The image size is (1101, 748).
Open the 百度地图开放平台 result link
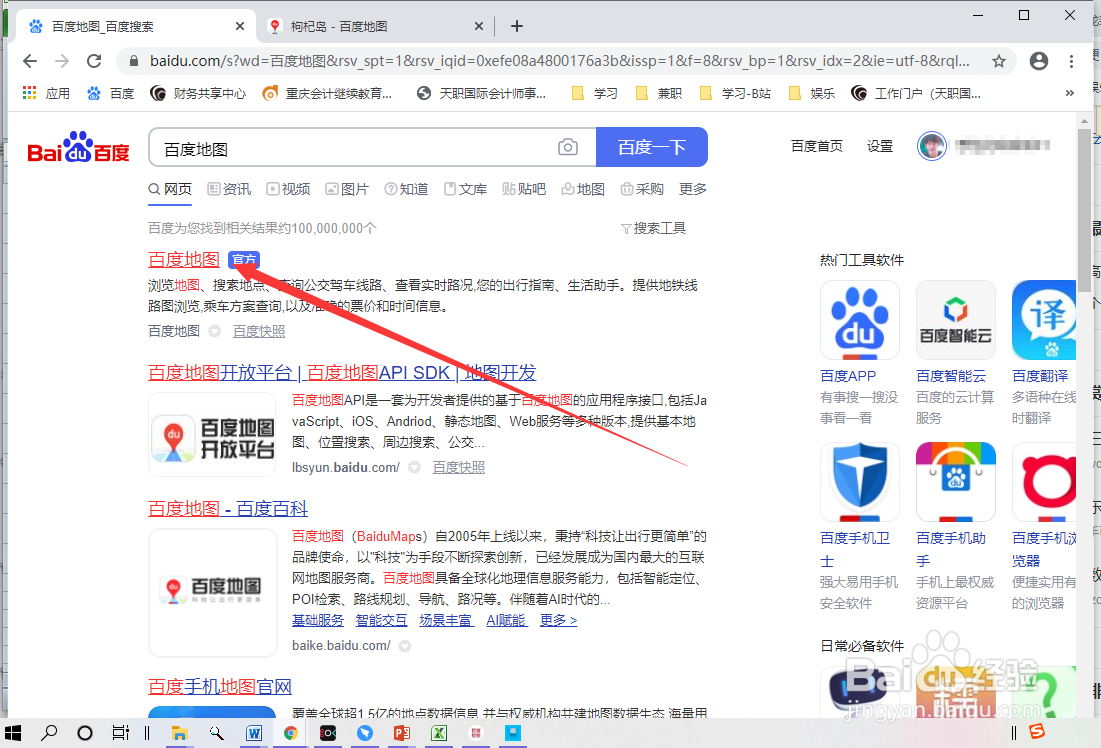pos(342,372)
